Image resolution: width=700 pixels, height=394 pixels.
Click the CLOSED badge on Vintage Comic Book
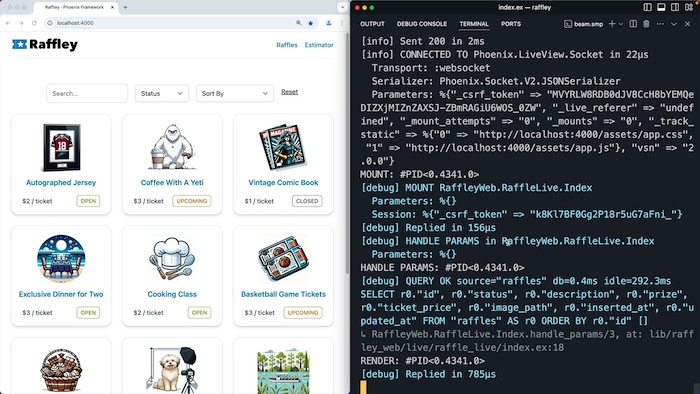(307, 201)
